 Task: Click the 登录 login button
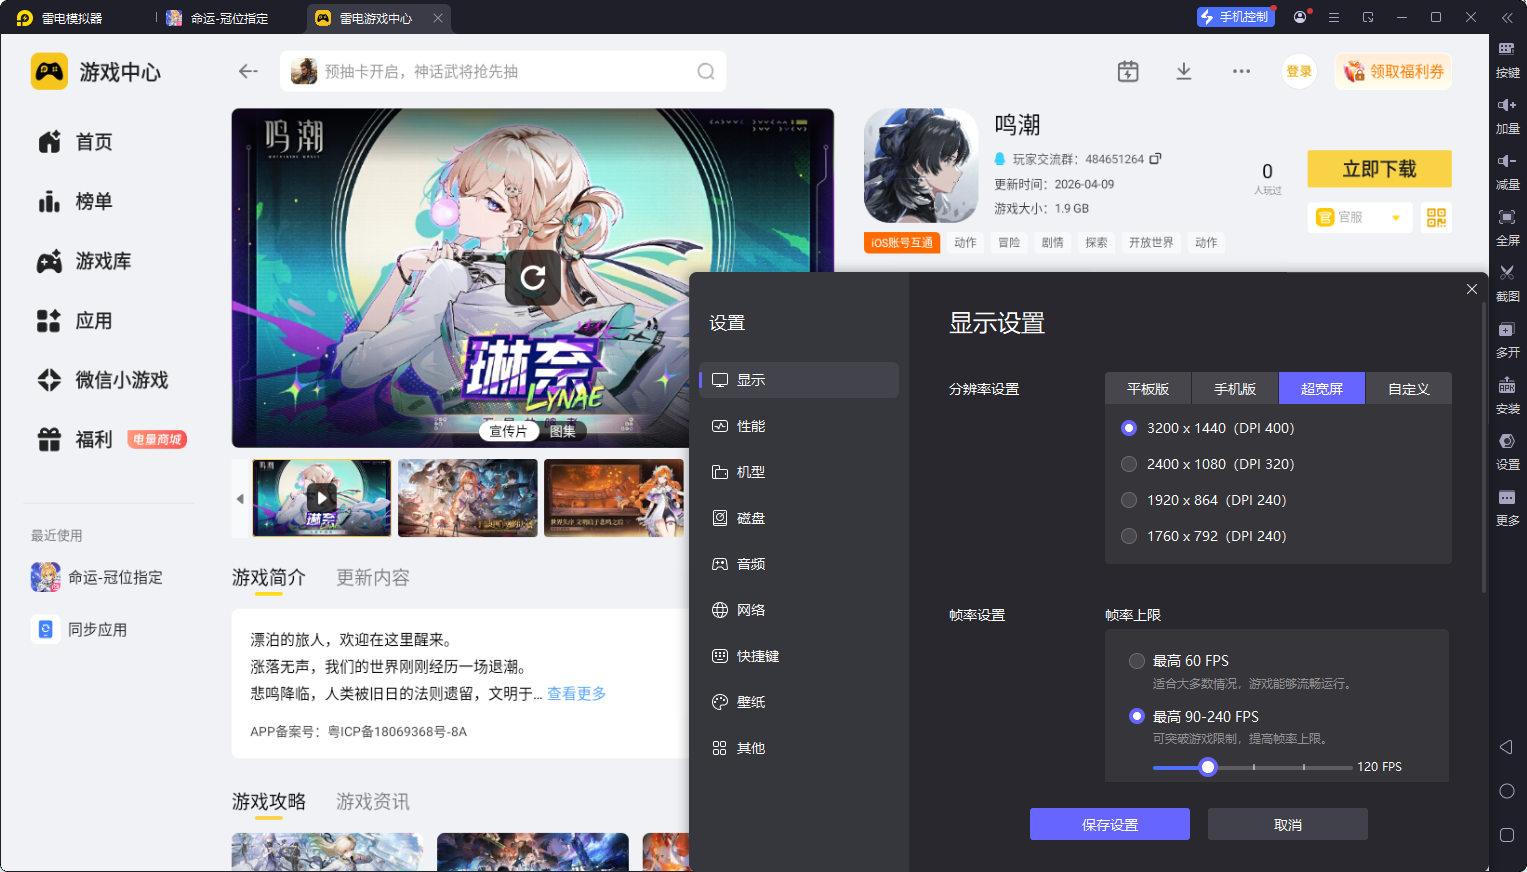coord(1299,71)
